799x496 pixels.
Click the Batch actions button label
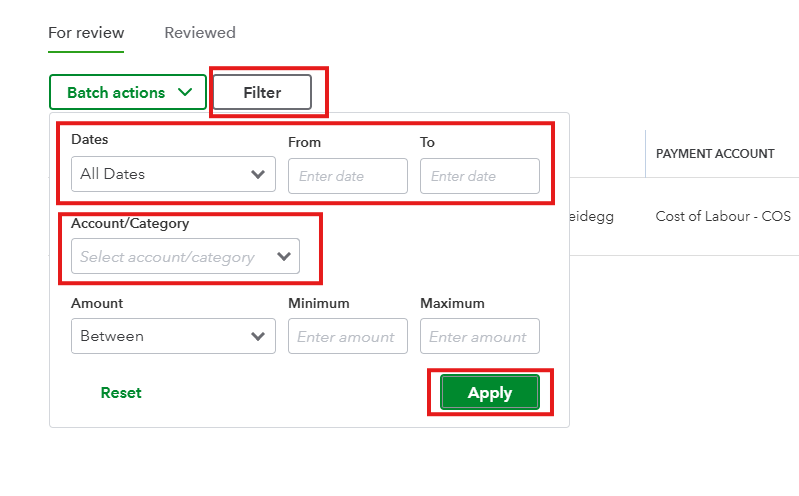click(116, 93)
